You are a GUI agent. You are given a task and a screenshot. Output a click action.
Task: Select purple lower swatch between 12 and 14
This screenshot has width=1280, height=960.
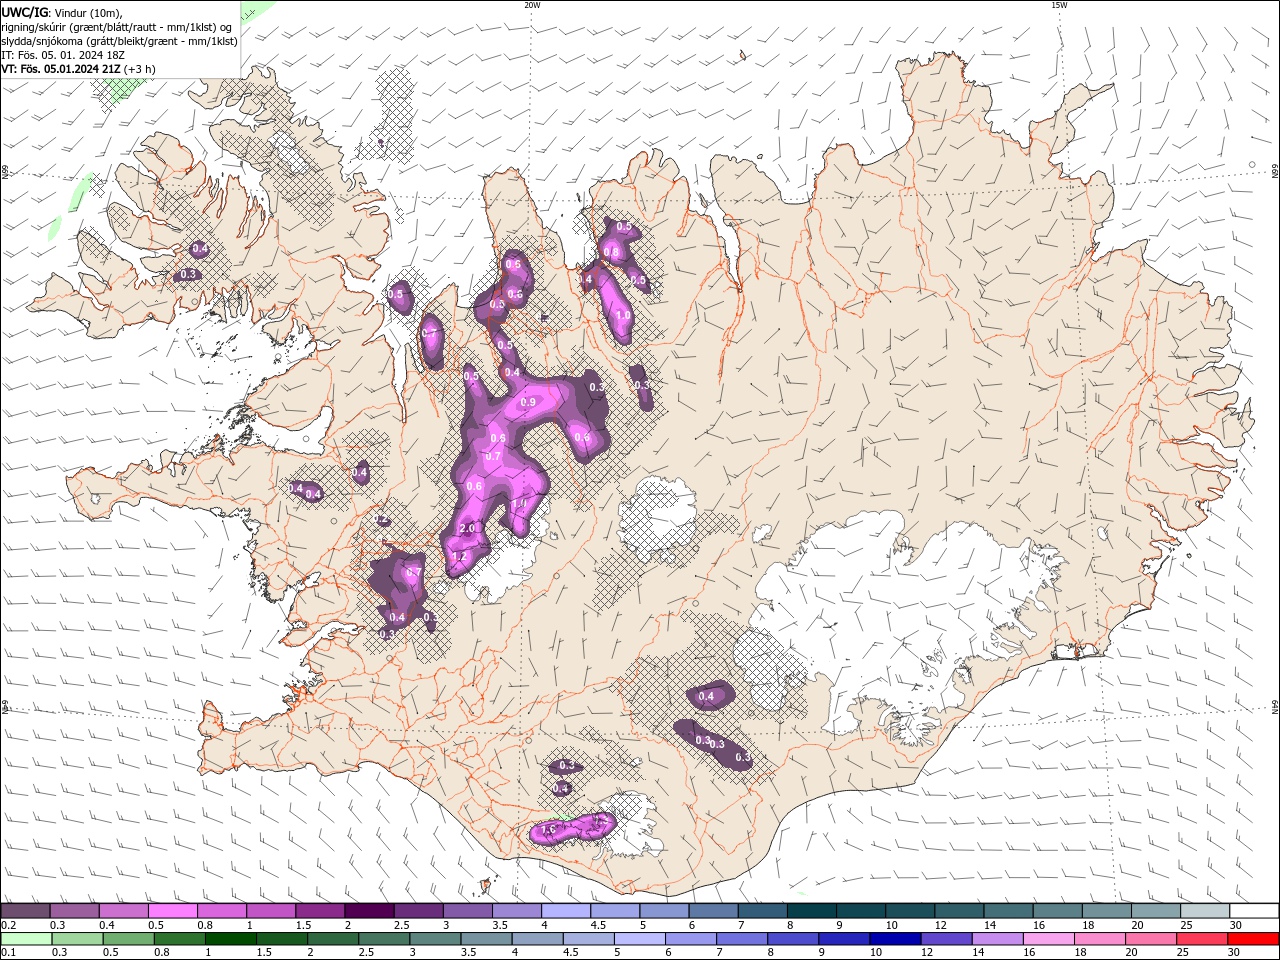click(x=945, y=939)
